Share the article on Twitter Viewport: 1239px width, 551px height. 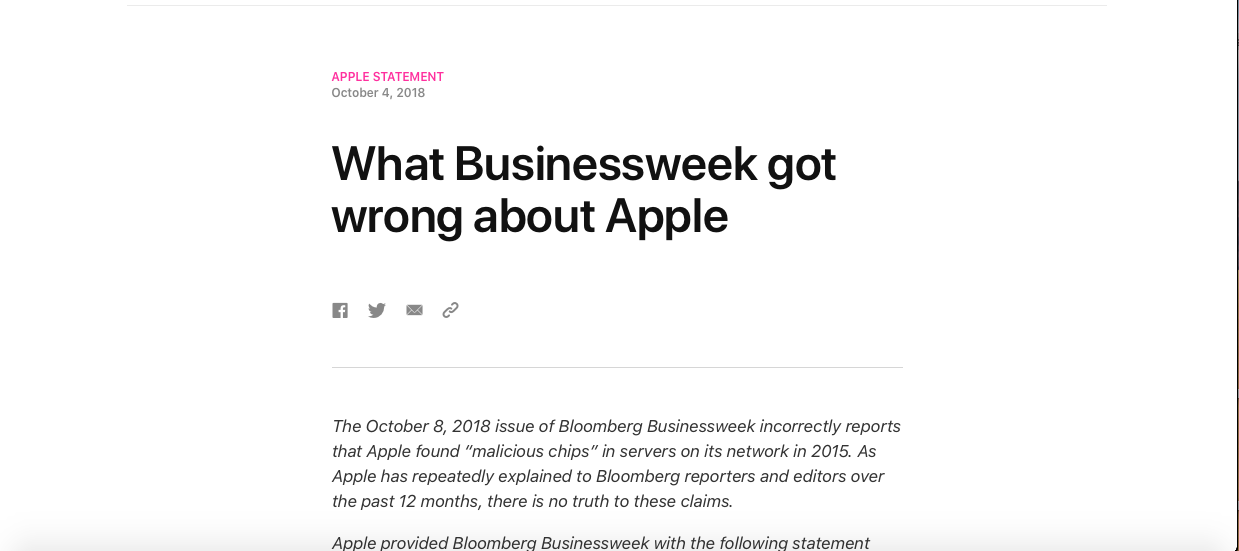(x=377, y=310)
